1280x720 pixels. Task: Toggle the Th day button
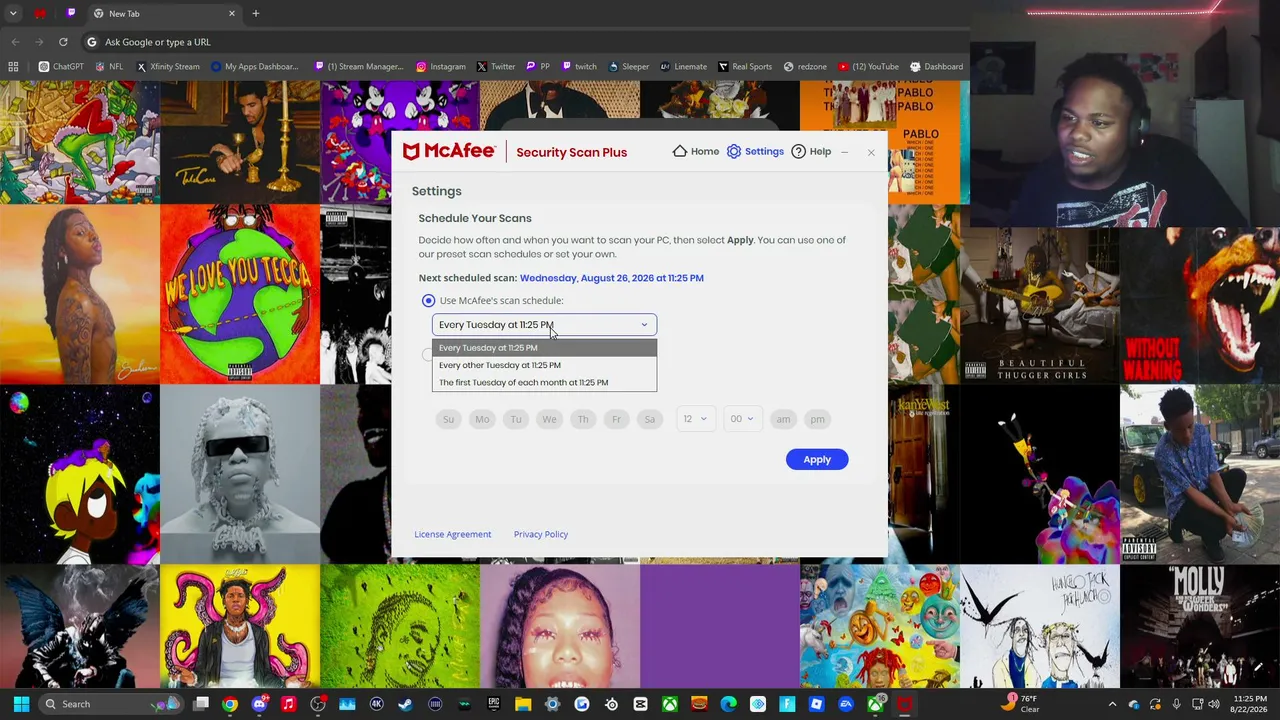(583, 419)
